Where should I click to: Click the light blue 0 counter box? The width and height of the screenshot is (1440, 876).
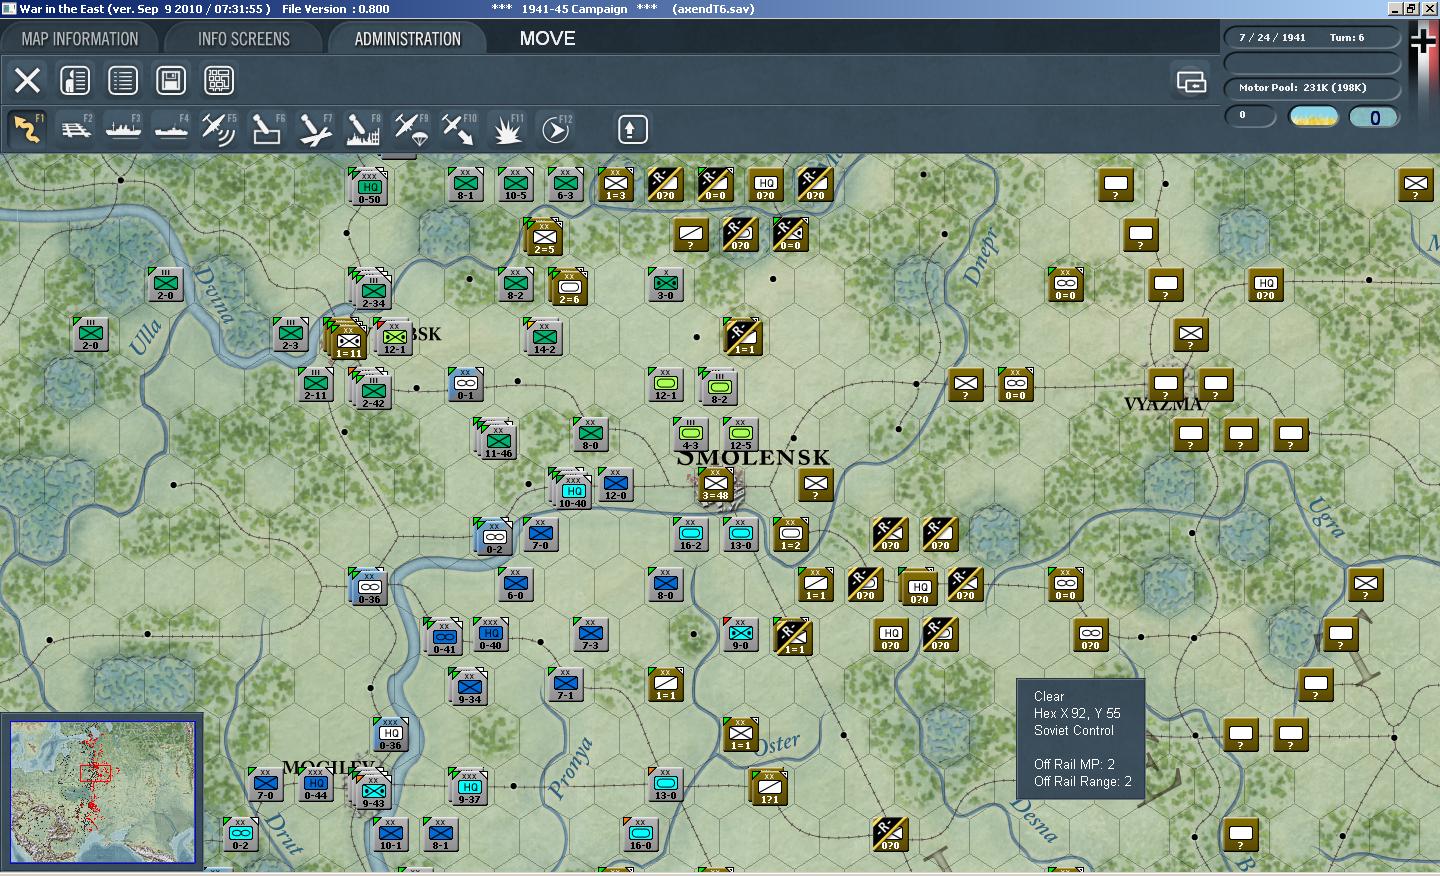(1374, 117)
